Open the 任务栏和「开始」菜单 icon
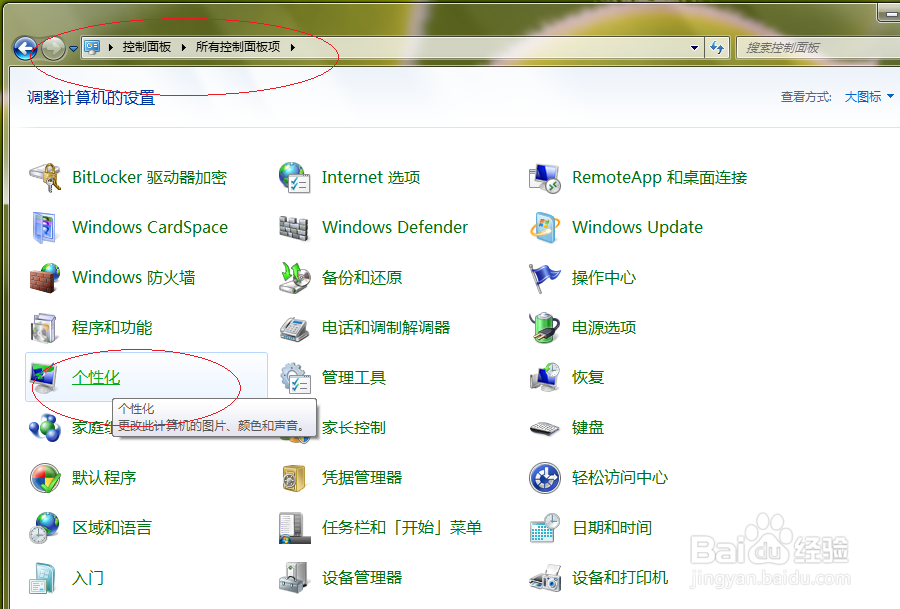Viewport: 900px width, 609px height. (x=294, y=528)
